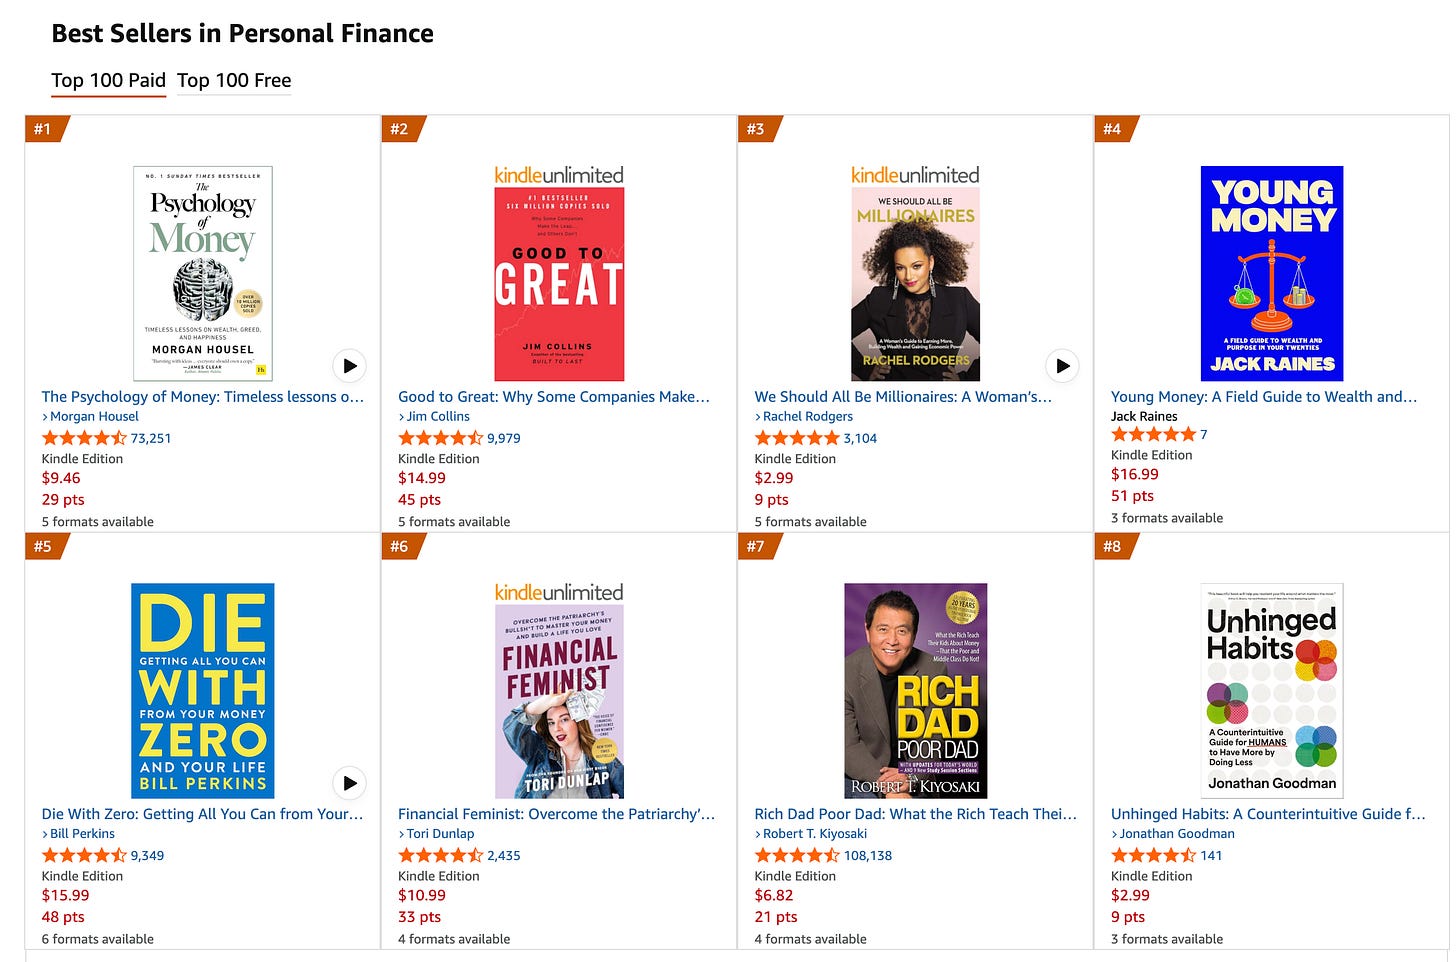Switch to Top 100 Free tab
The image size is (1456, 962).
pyautogui.click(x=234, y=81)
